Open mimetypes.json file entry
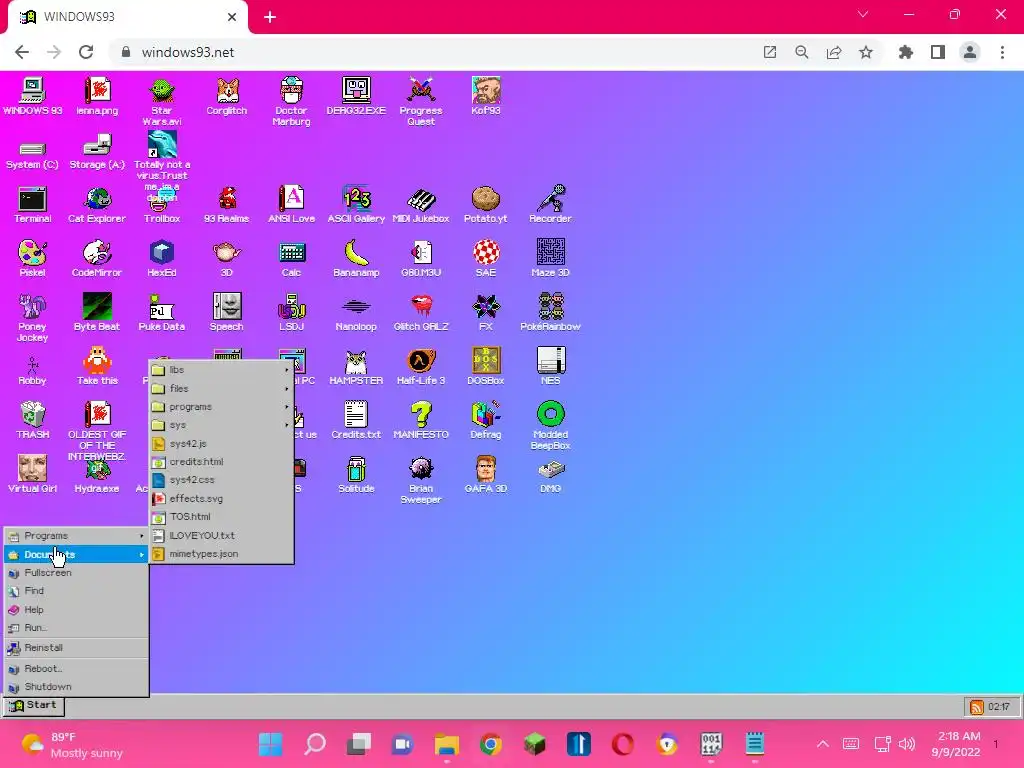This screenshot has width=1024, height=768. point(221,553)
